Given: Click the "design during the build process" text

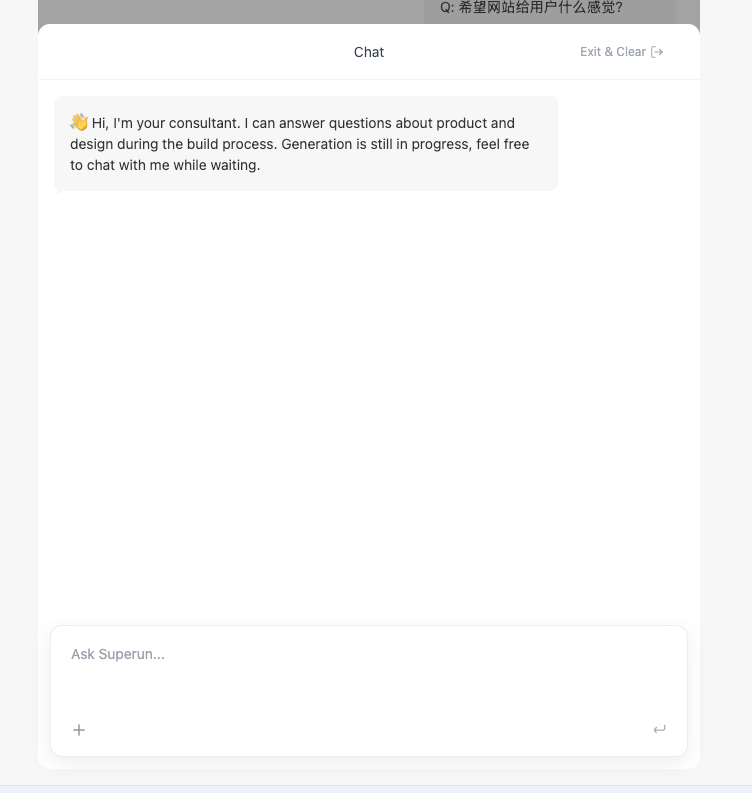Looking at the screenshot, I should 174,144.
